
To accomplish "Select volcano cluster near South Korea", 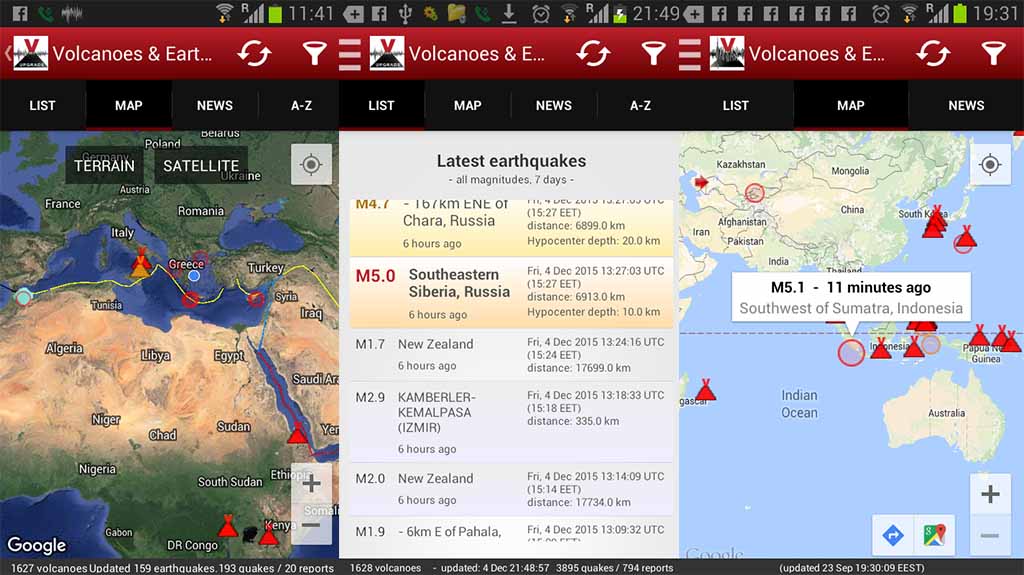I will click(936, 222).
